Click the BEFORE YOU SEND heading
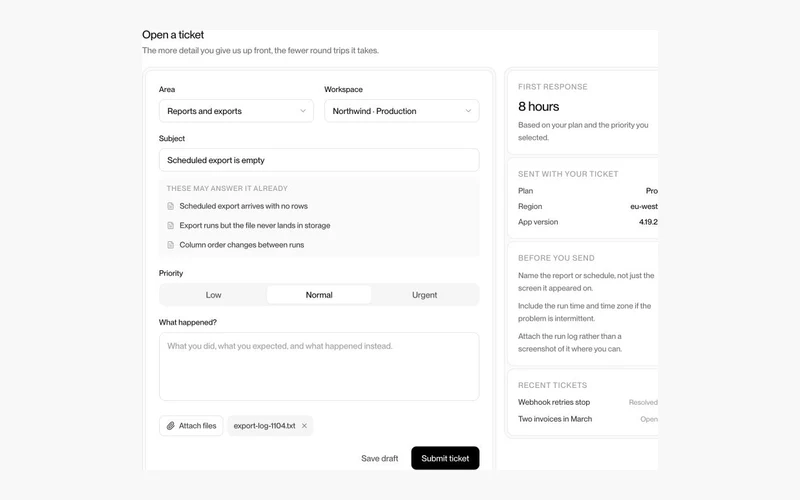Image resolution: width=800 pixels, height=500 pixels. tap(556, 258)
